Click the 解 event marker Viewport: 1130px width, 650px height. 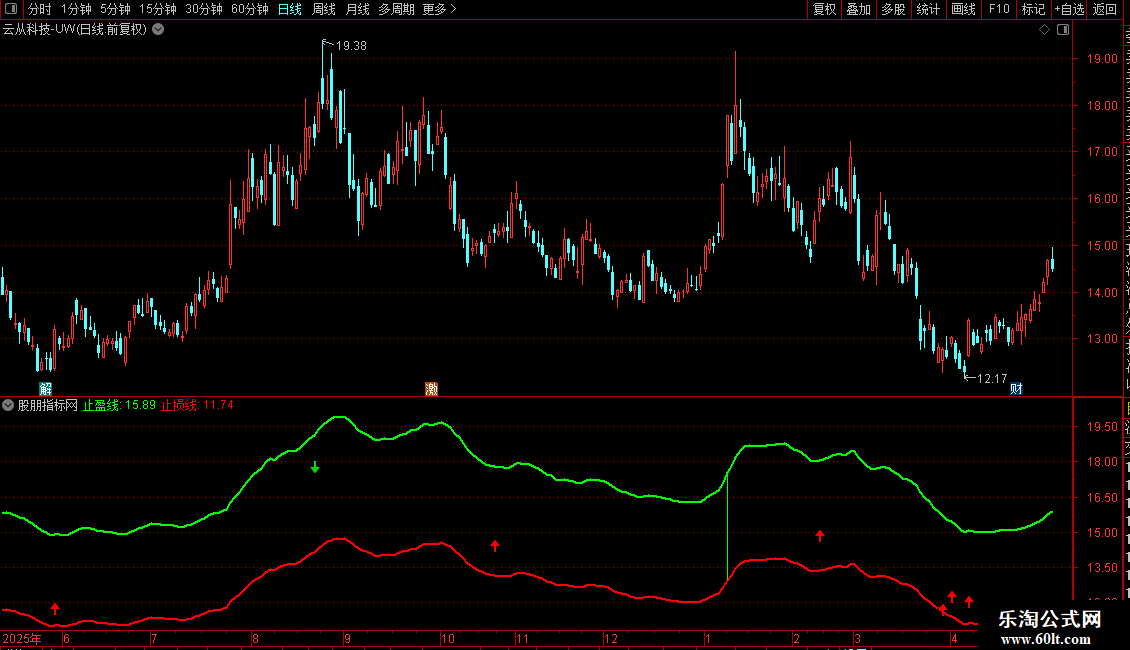click(45, 389)
